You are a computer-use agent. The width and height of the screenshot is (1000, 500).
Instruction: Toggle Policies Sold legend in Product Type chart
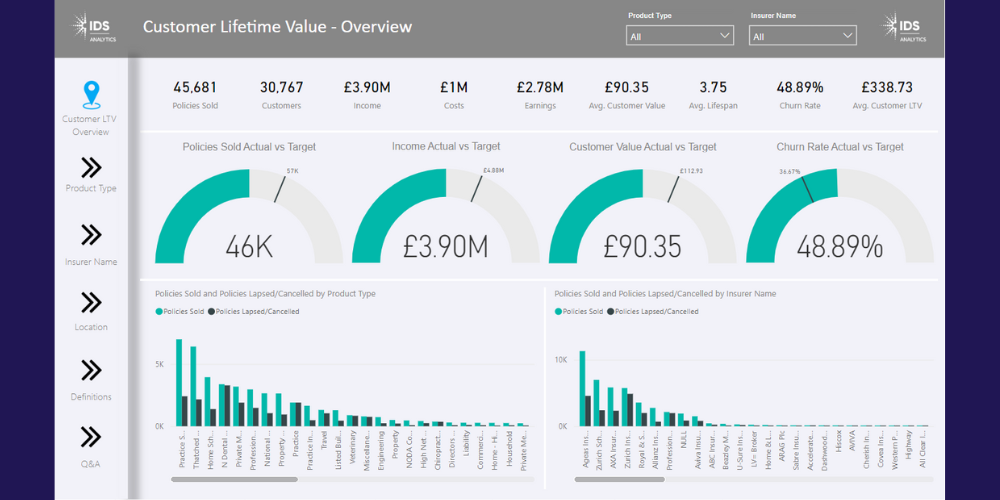pos(181,312)
